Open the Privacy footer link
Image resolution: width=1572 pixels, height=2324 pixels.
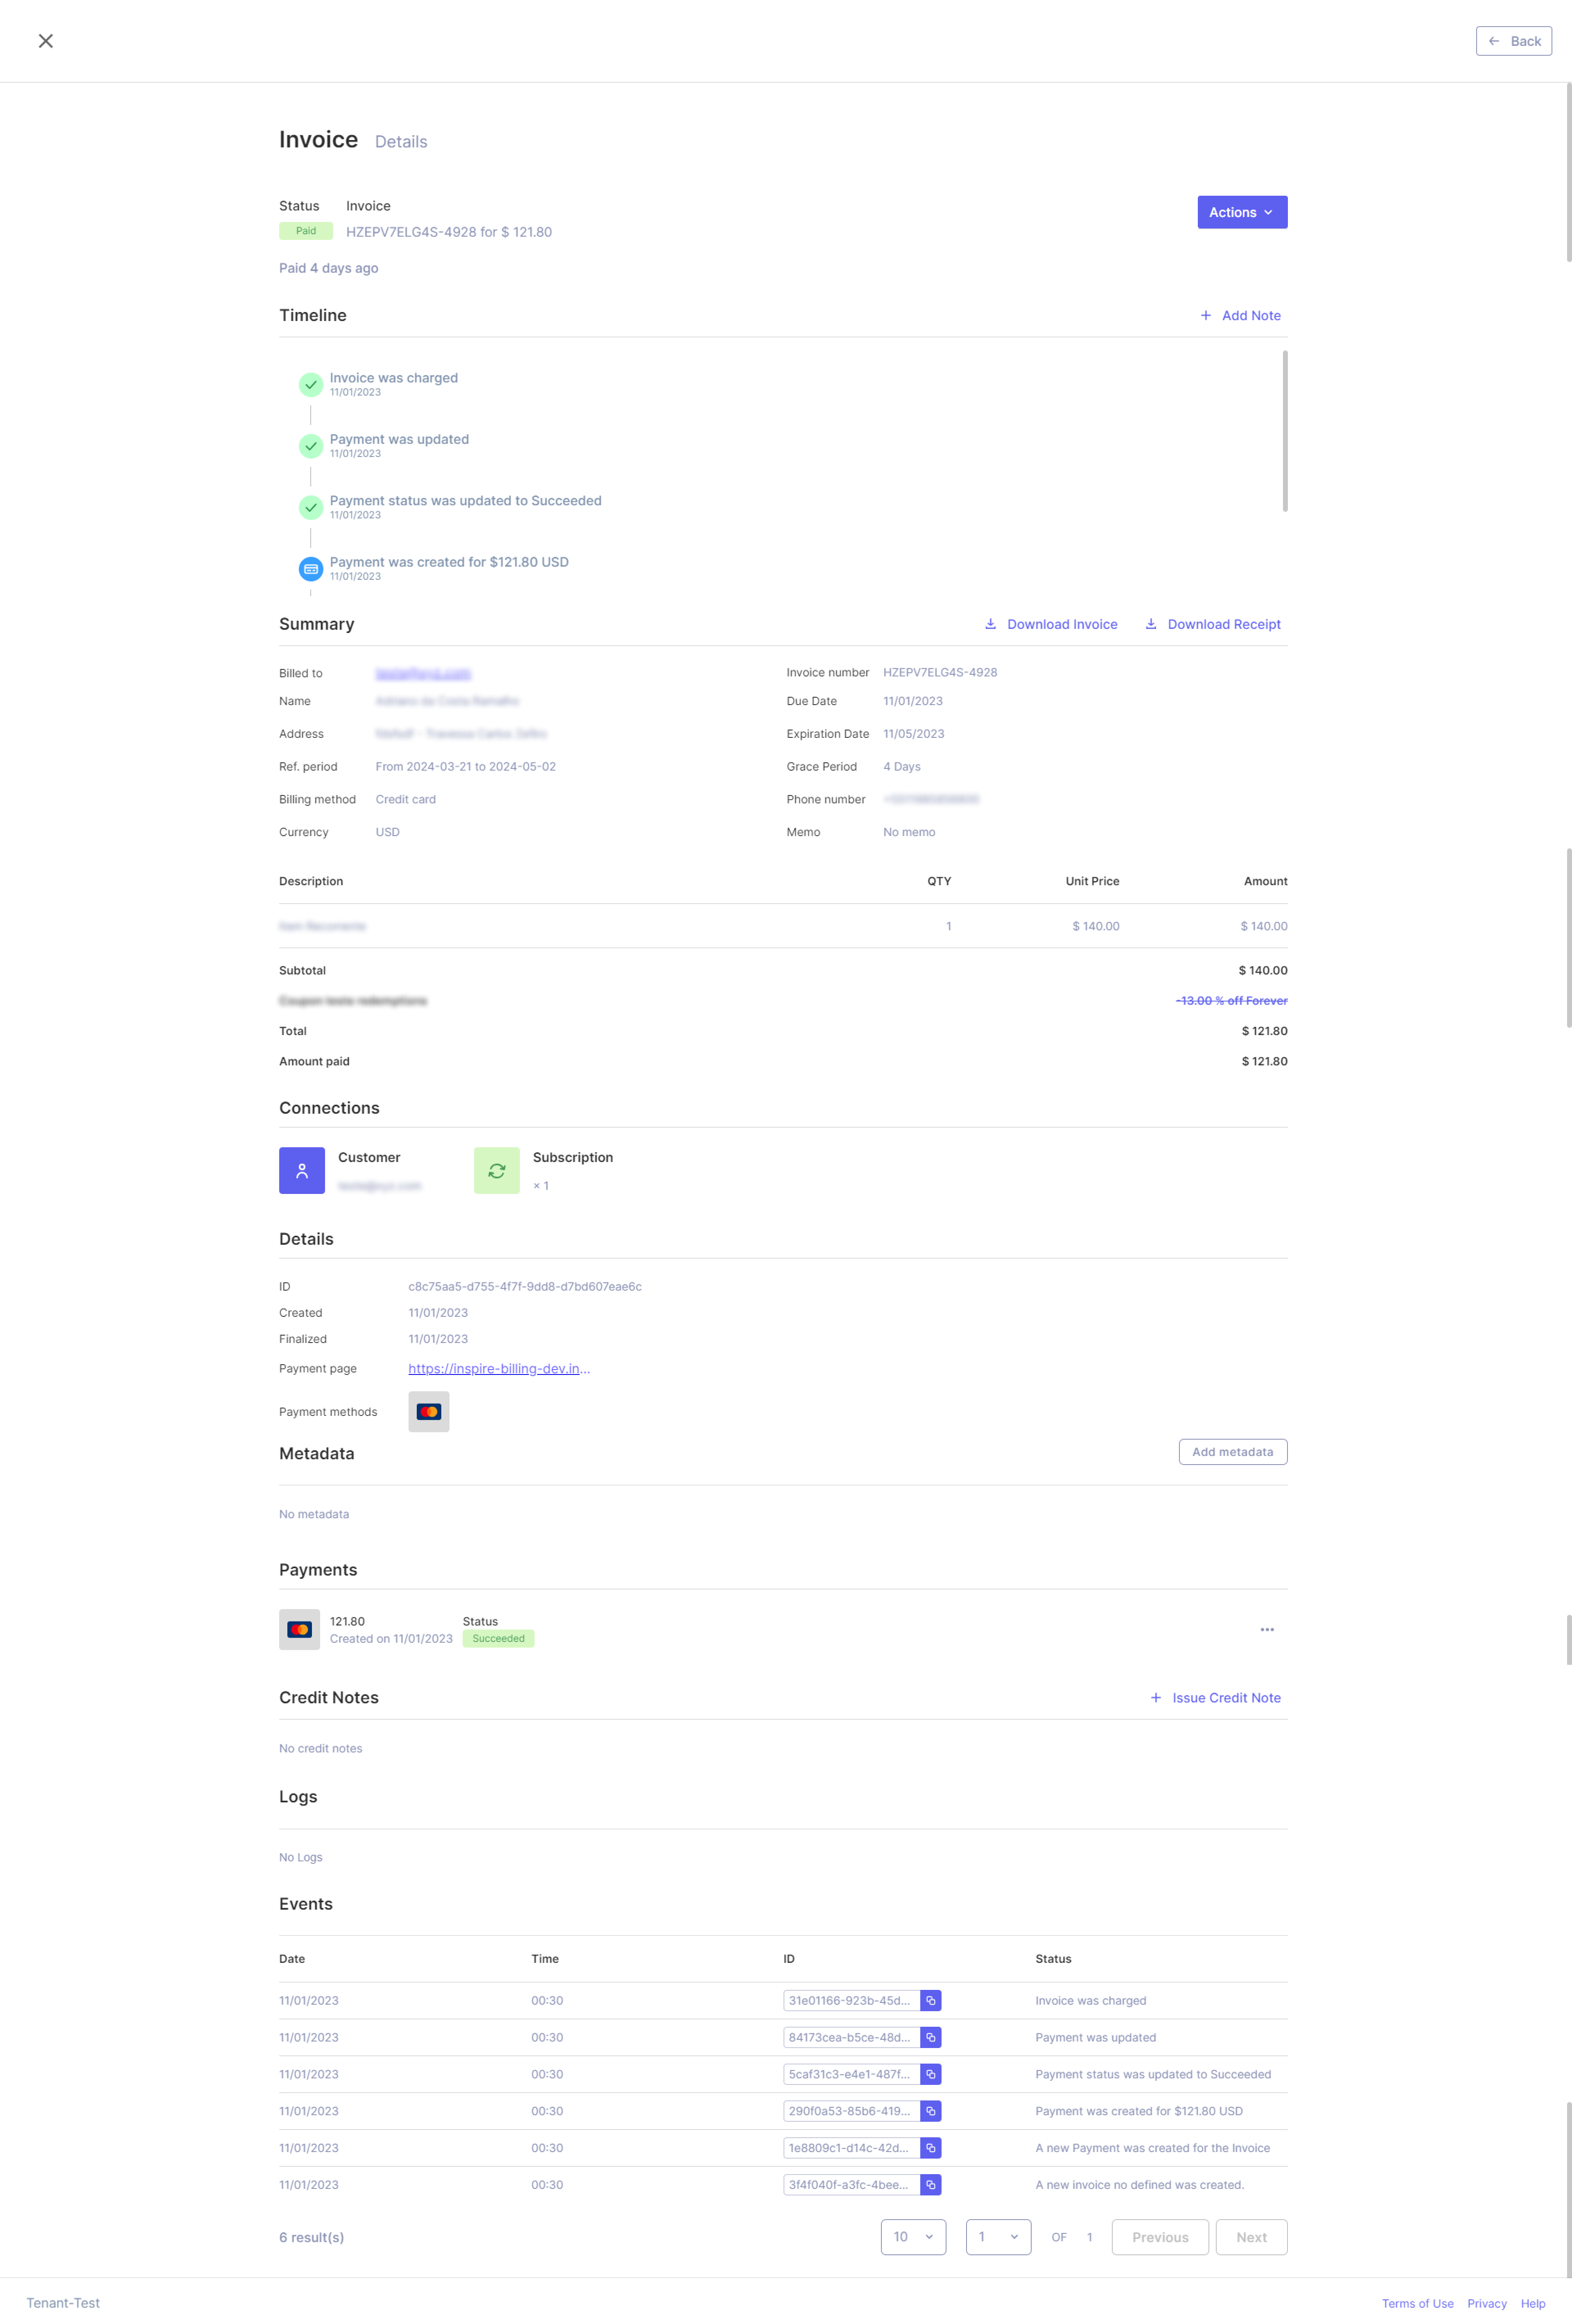1486,2303
